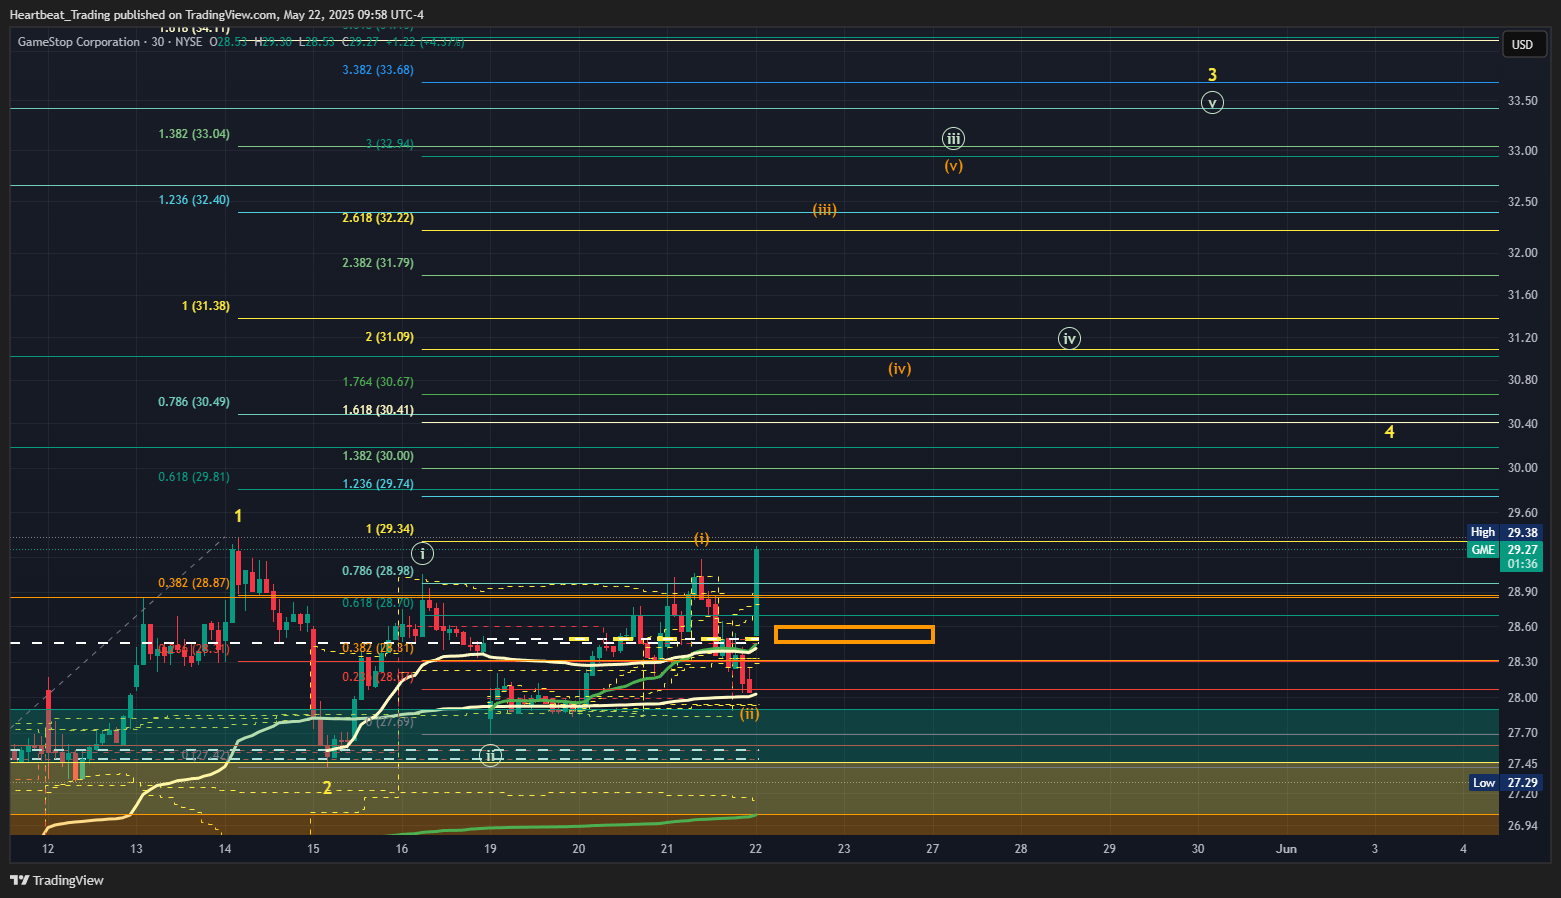Click the date 12 on time axis
Image resolution: width=1561 pixels, height=898 pixels.
[x=48, y=849]
